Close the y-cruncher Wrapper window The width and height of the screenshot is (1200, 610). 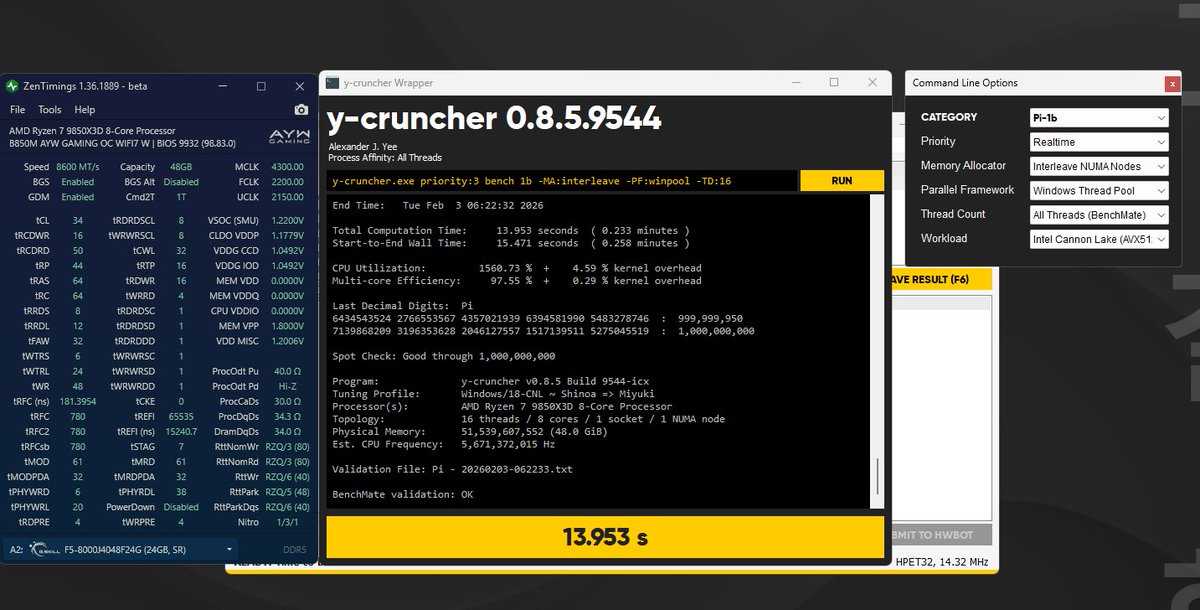(x=873, y=83)
